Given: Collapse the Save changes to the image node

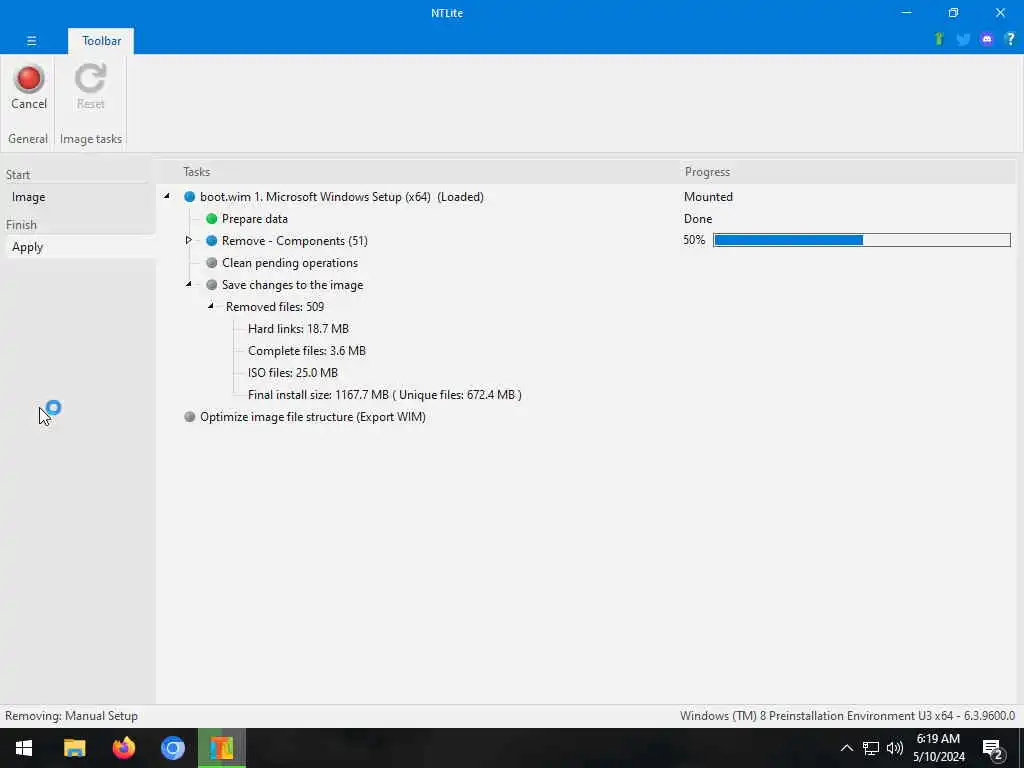Looking at the screenshot, I should [189, 284].
